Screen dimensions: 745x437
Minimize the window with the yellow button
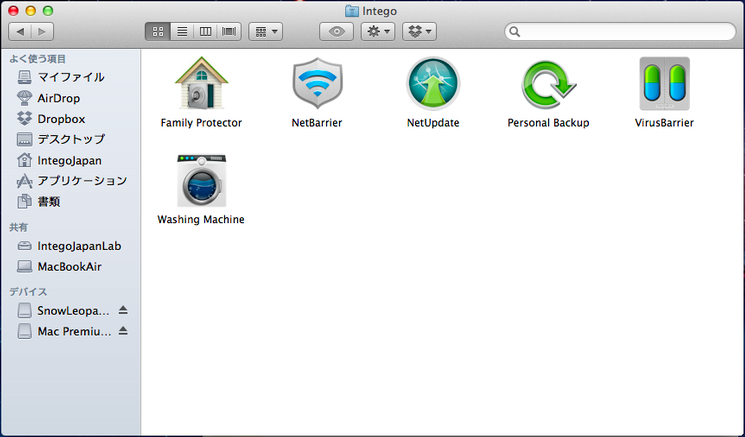click(30, 10)
